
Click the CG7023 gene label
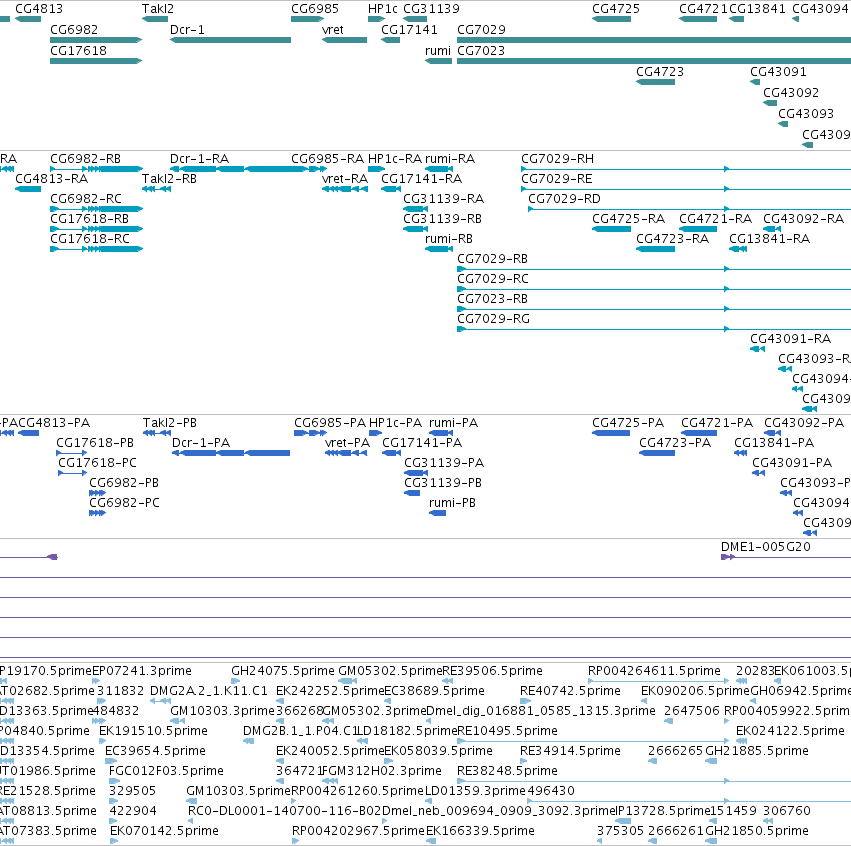point(481,51)
